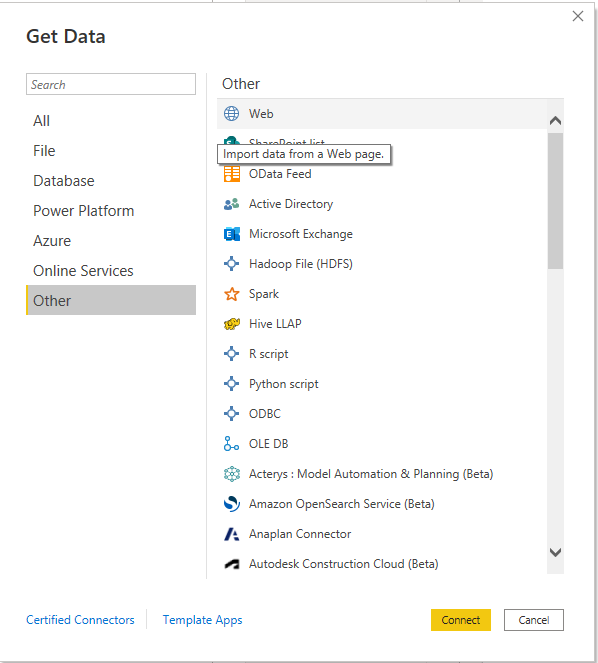Click into the Search connectors field
The height and width of the screenshot is (663, 598).
(111, 84)
